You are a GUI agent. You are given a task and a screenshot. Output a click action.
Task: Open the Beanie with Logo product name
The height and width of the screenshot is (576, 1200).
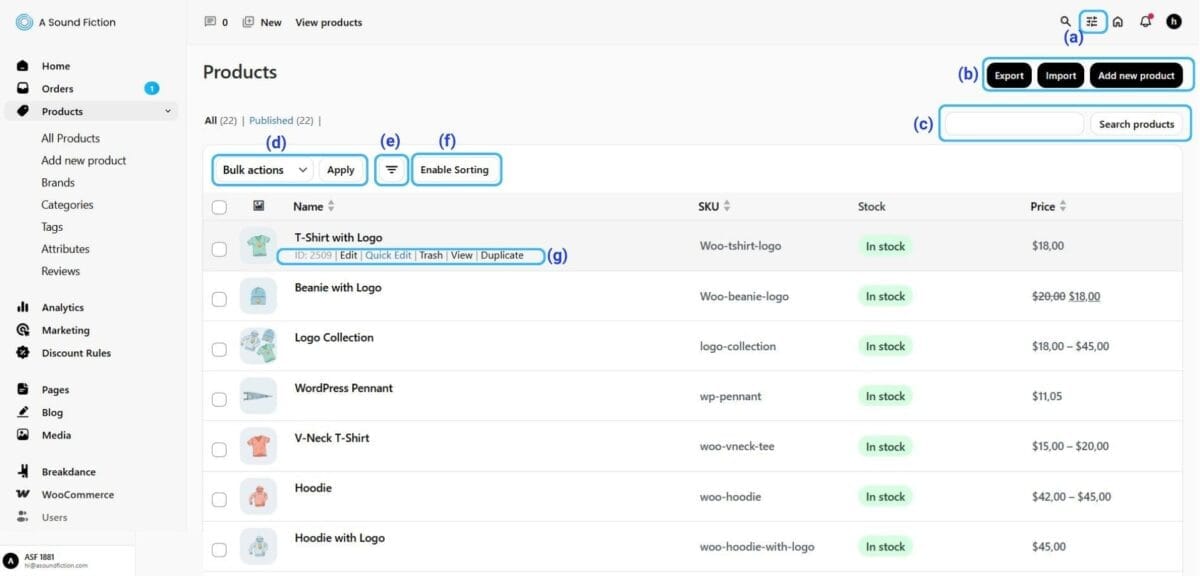[338, 287]
